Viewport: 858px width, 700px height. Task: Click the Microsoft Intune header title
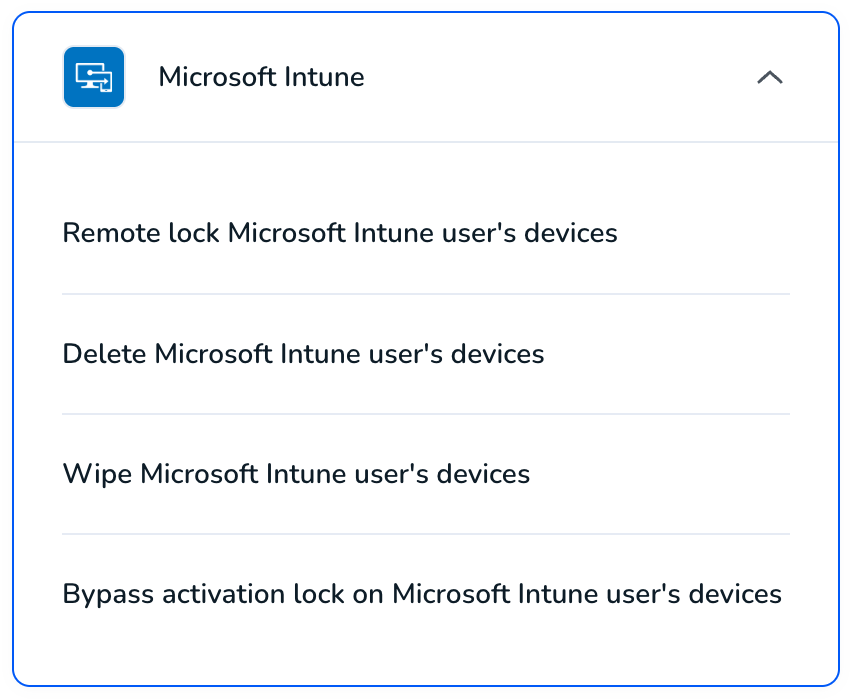262,77
